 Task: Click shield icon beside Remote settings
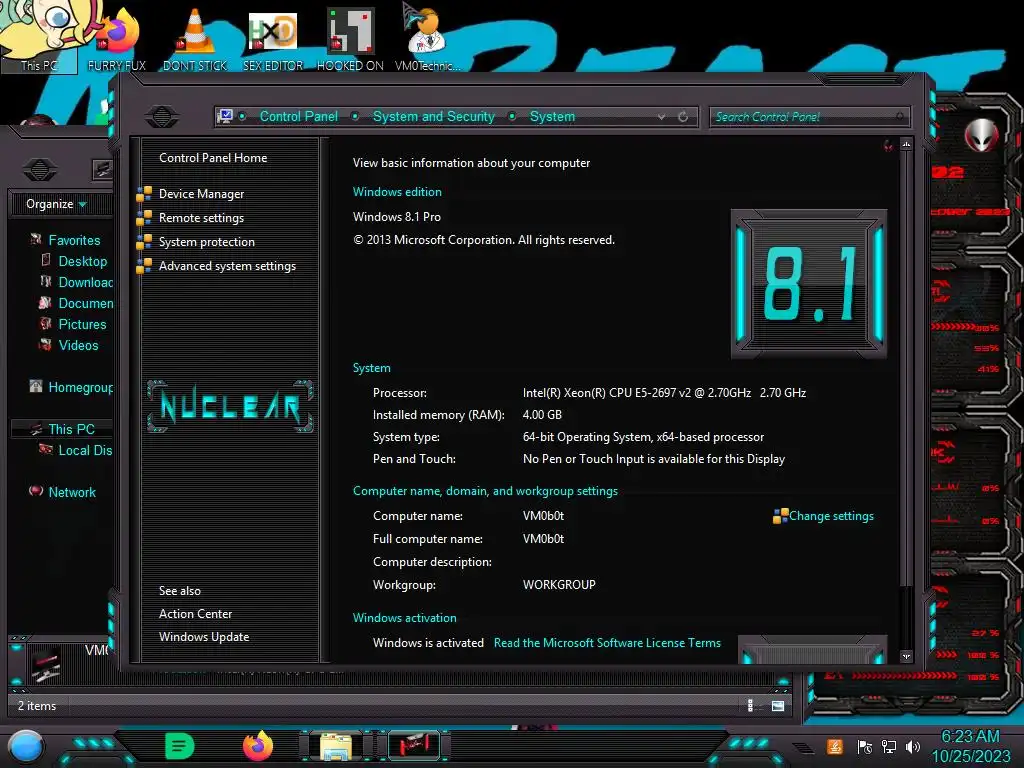pyautogui.click(x=144, y=217)
